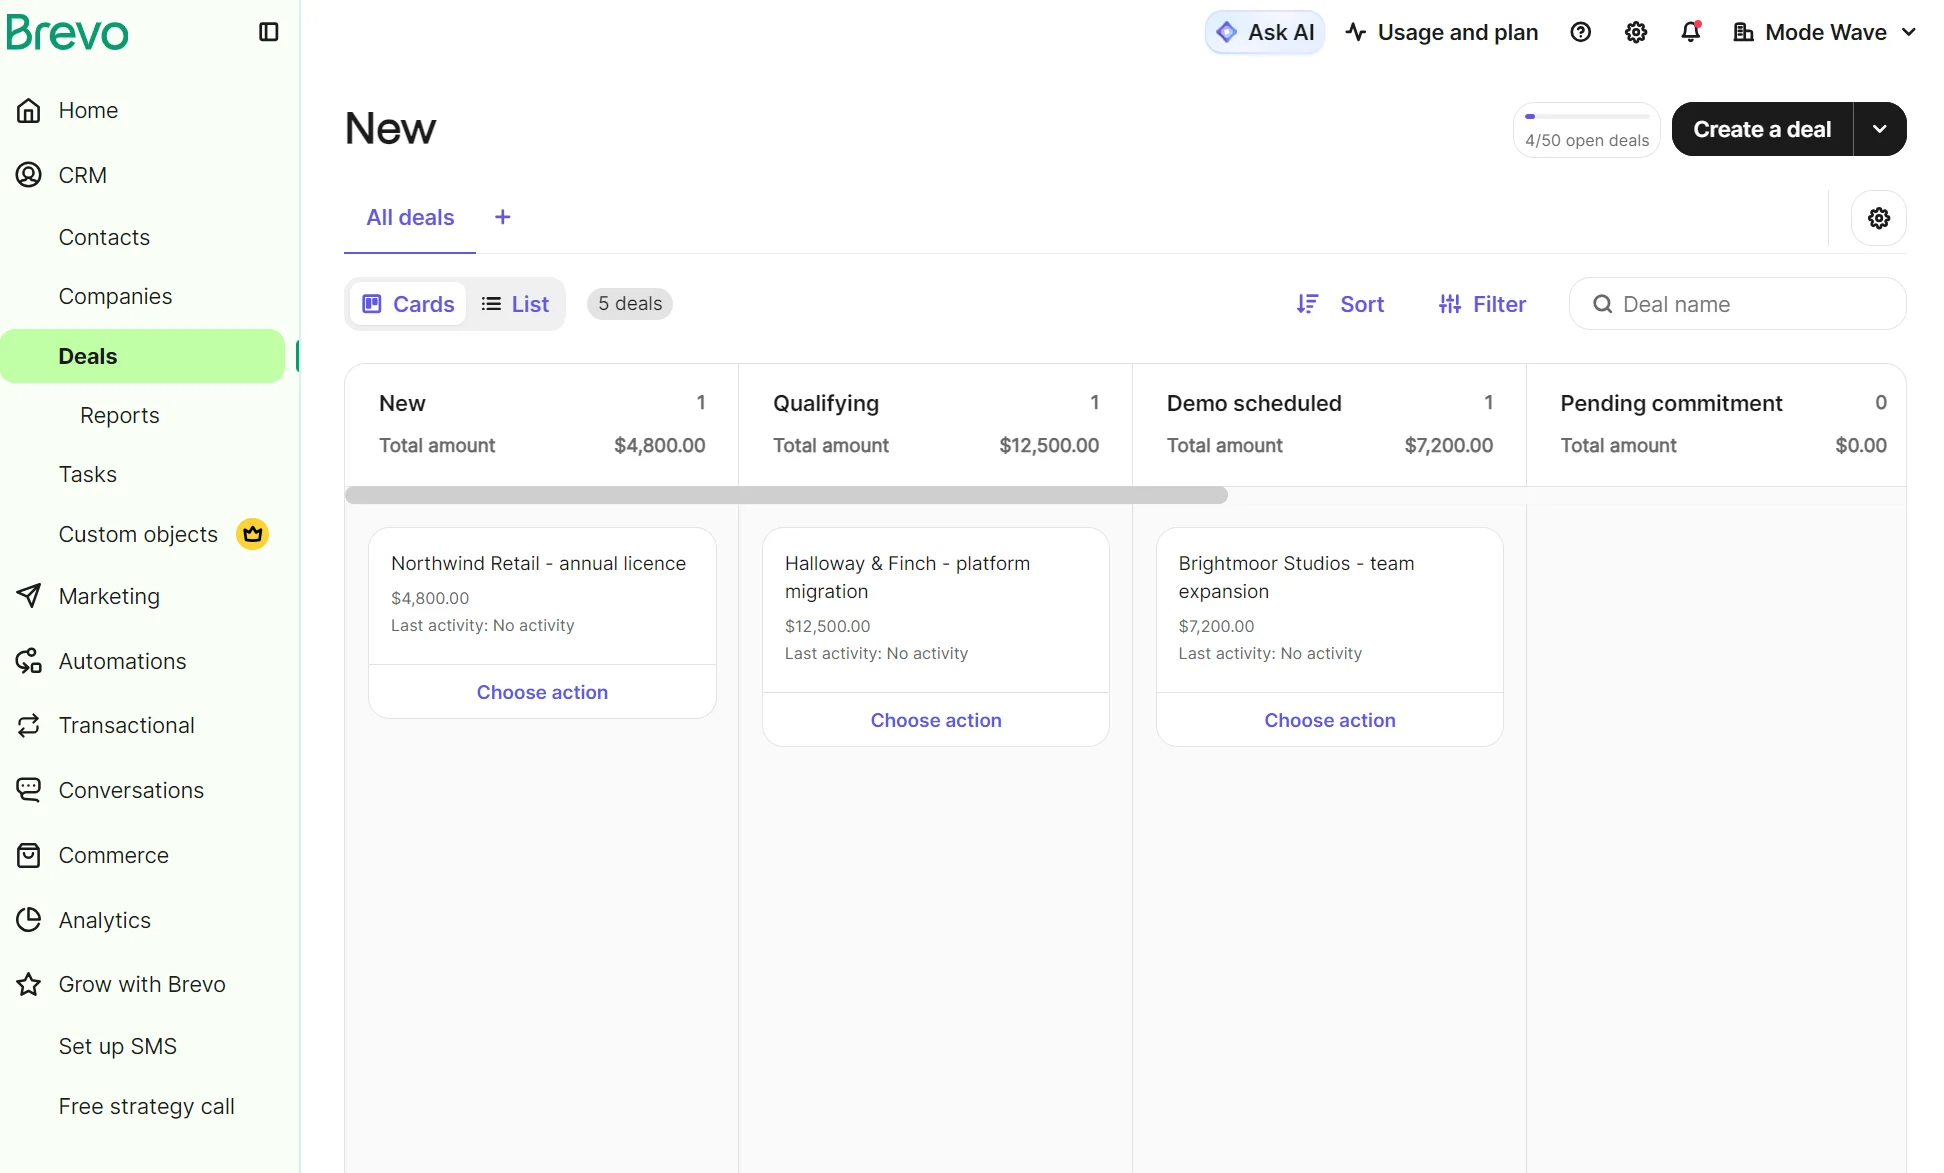Open Custom objects in the sidebar
Image resolution: width=1944 pixels, height=1173 pixels.
click(x=138, y=534)
